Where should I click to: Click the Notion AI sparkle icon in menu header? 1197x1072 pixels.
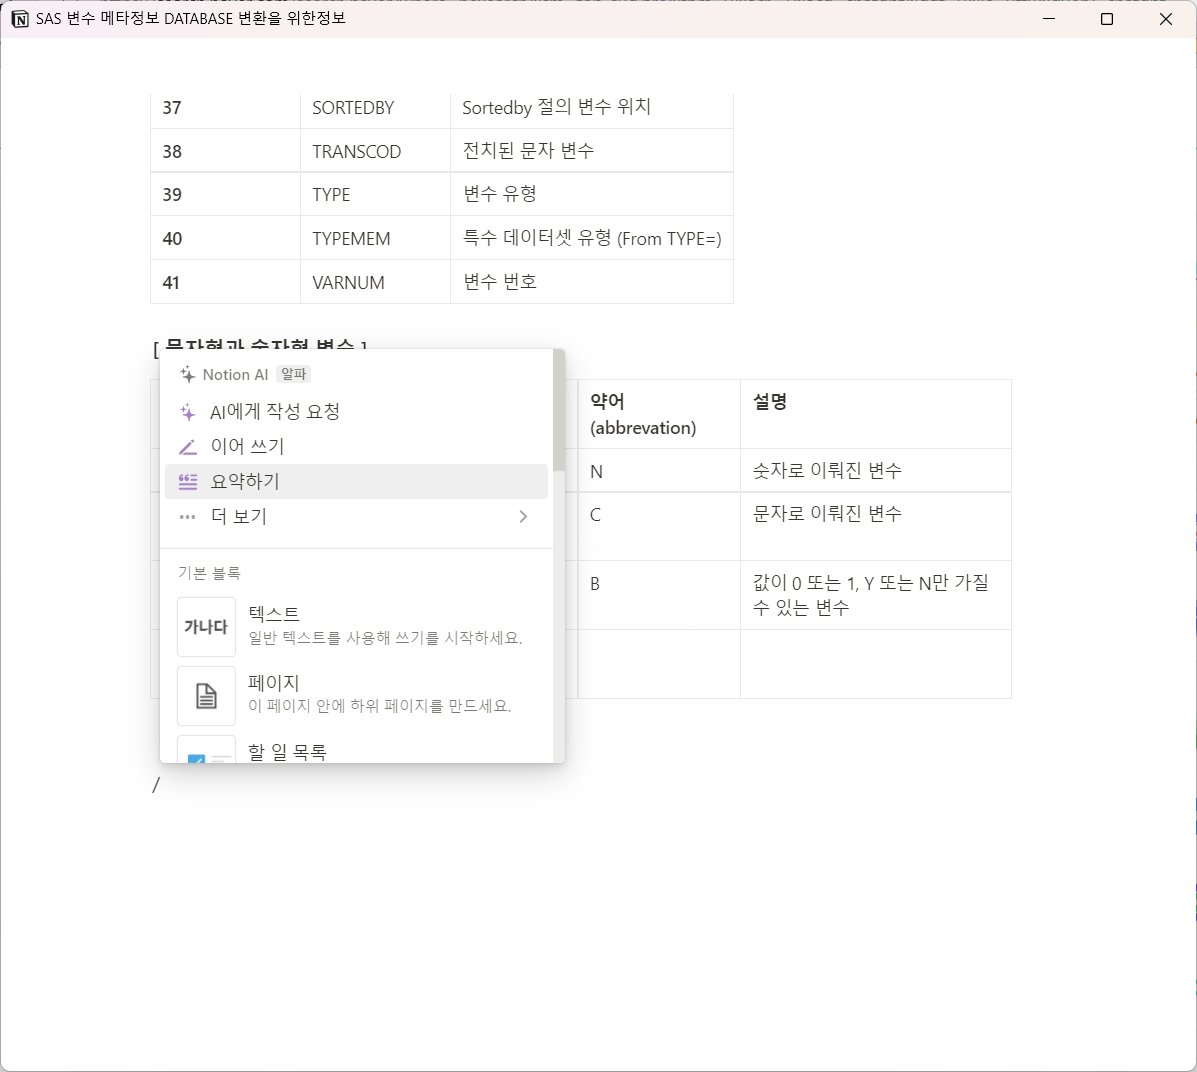(x=187, y=374)
